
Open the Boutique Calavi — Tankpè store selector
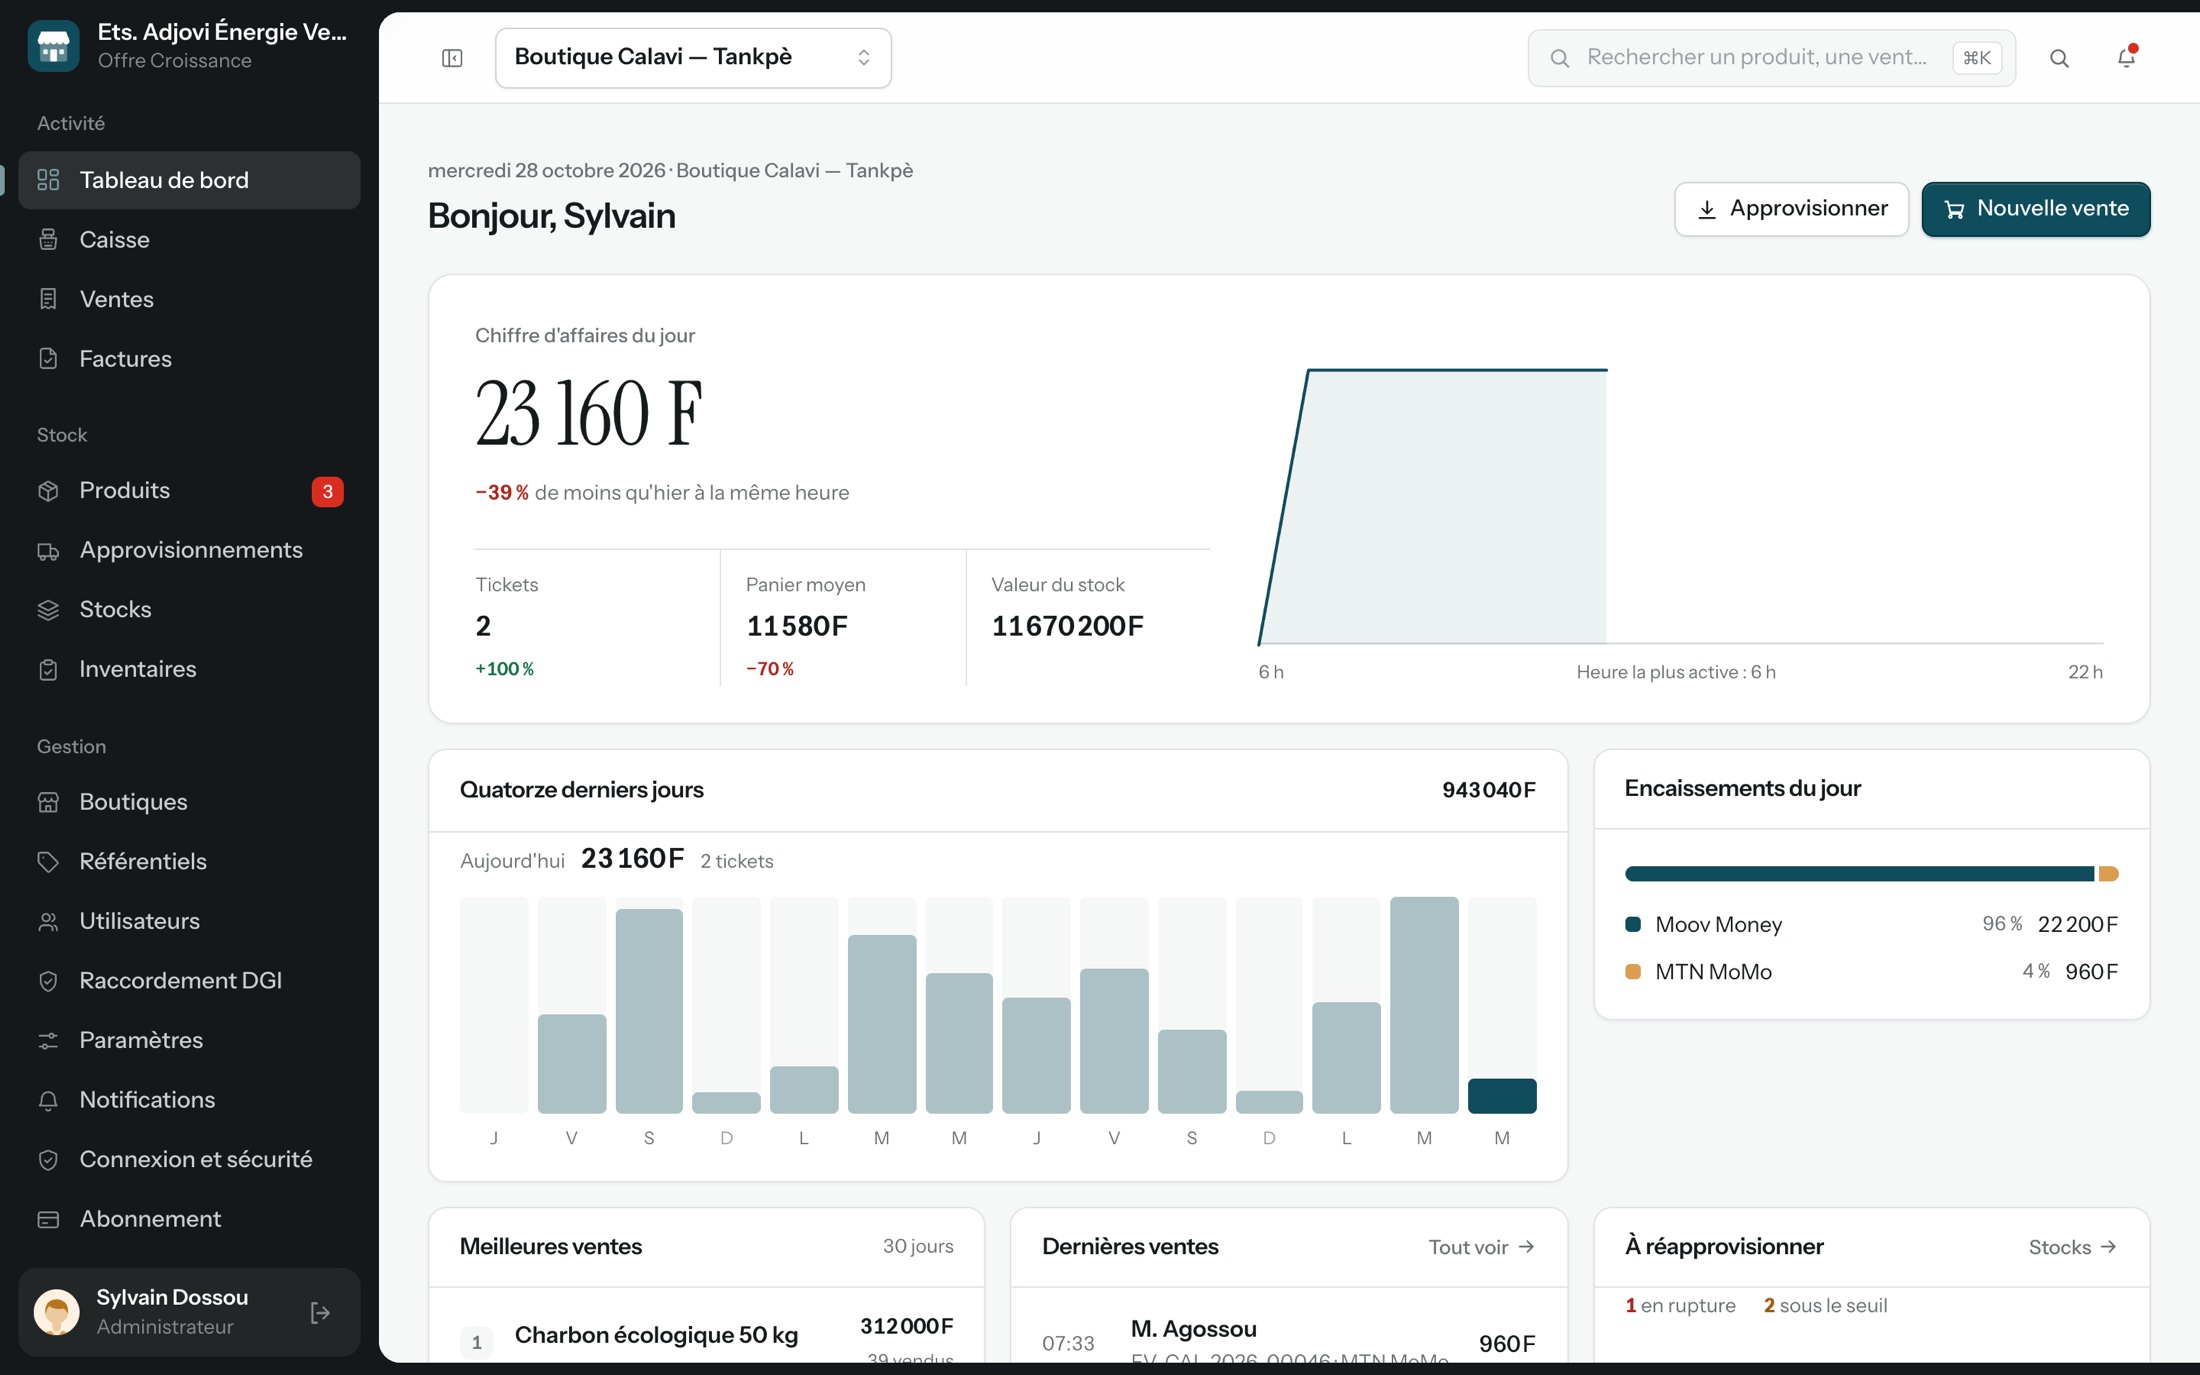[693, 58]
